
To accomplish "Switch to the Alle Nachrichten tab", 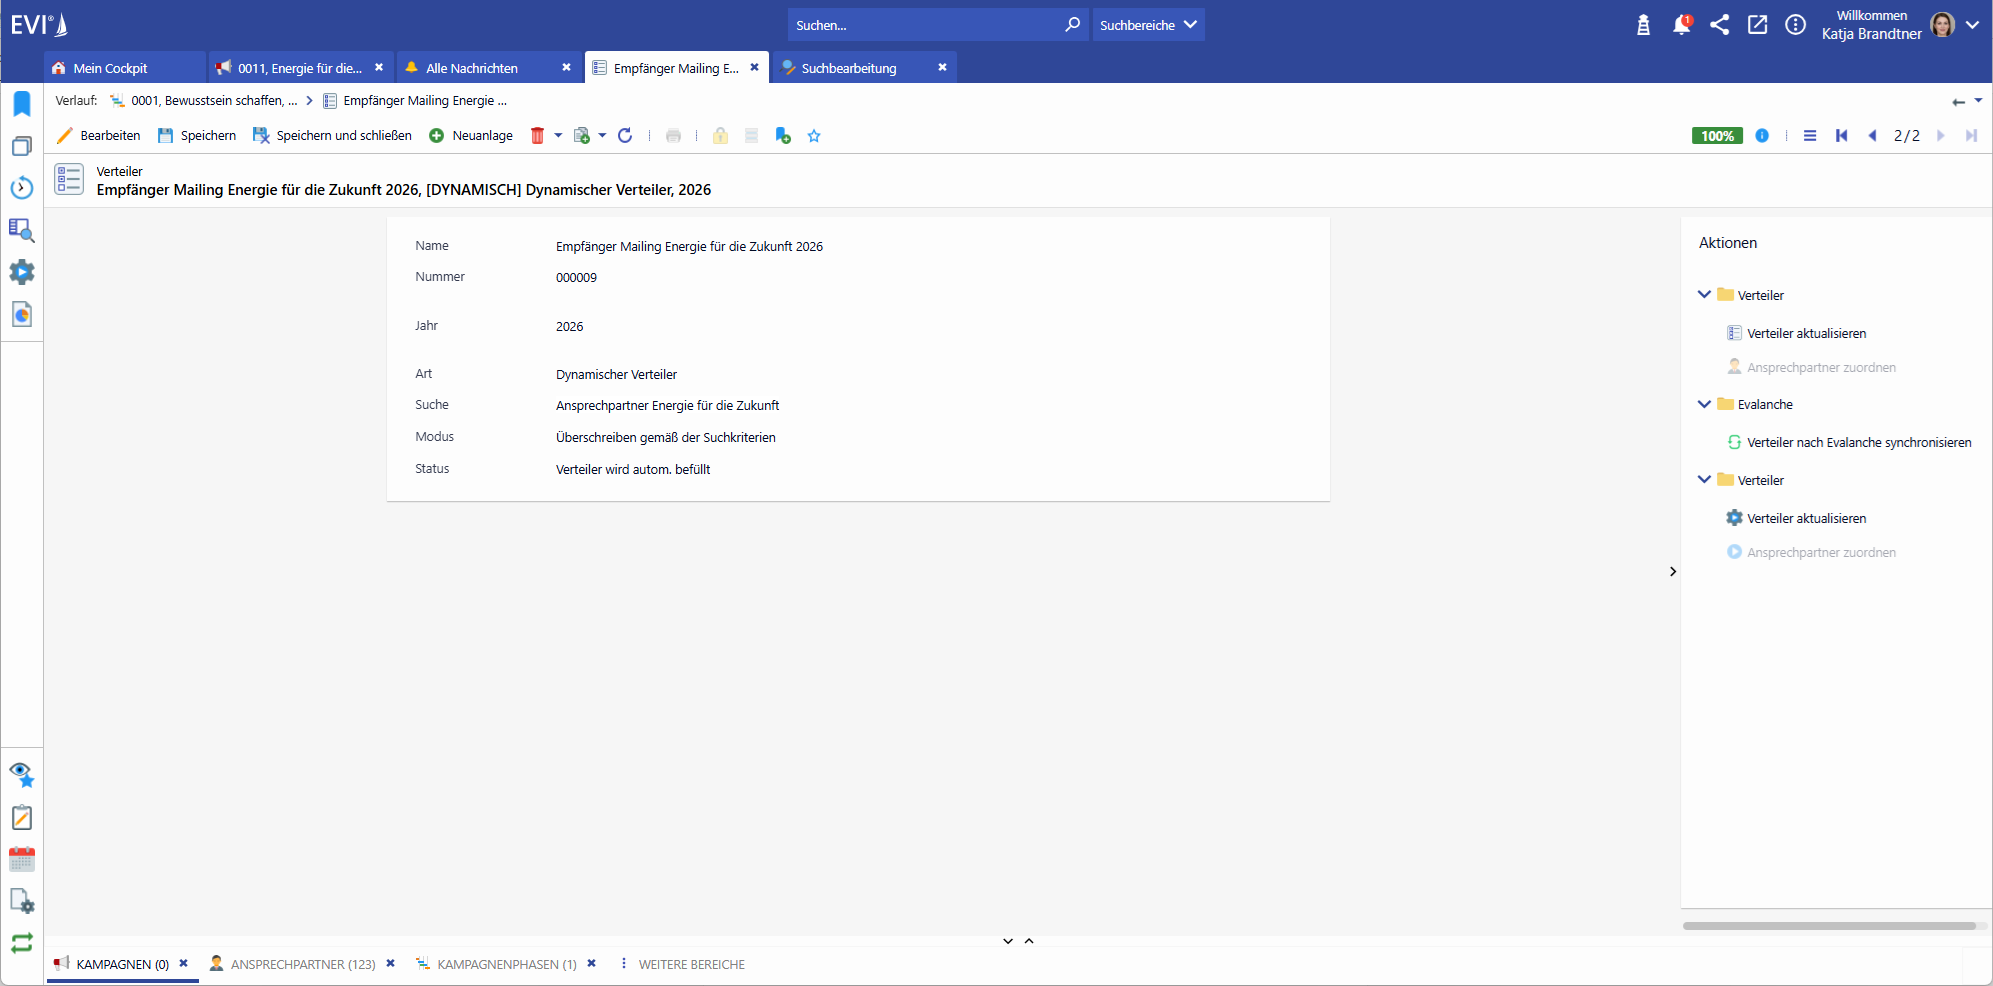I will (x=472, y=68).
